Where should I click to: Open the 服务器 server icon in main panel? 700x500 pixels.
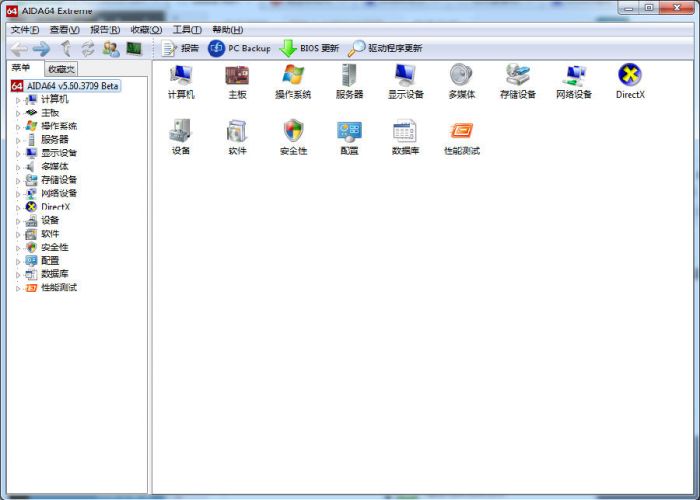(349, 82)
